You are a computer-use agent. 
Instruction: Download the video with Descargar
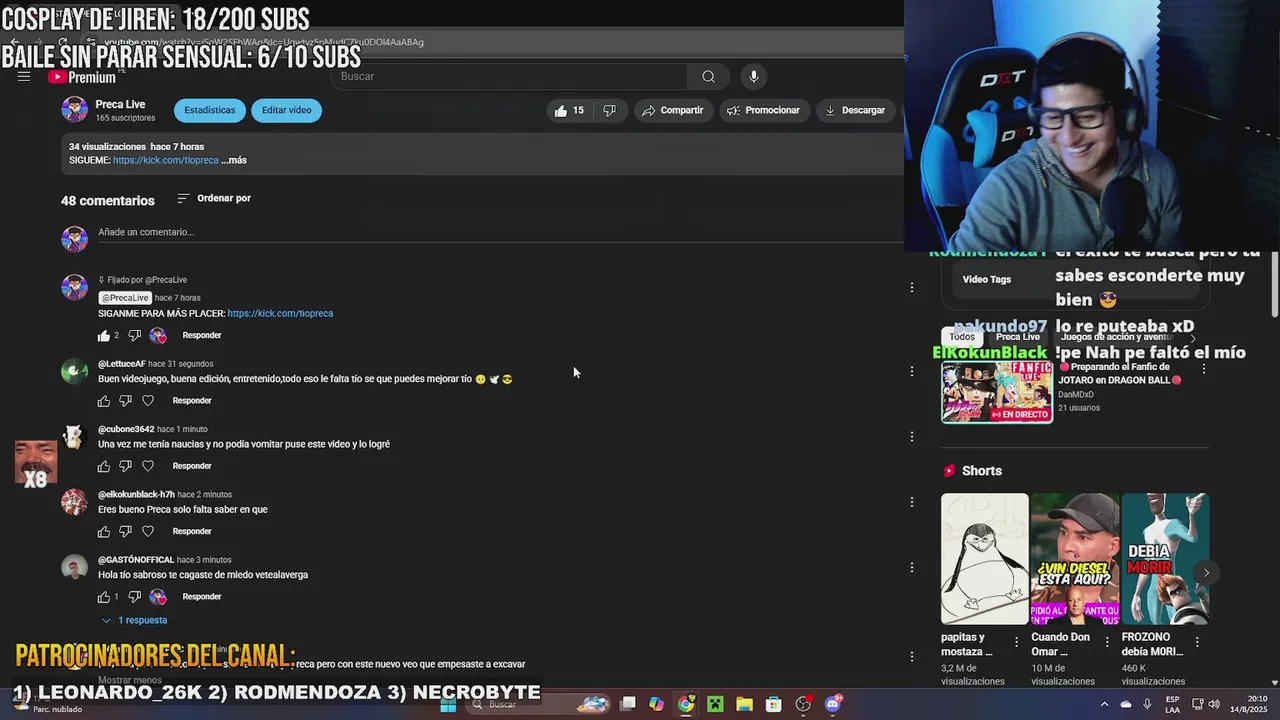[855, 110]
